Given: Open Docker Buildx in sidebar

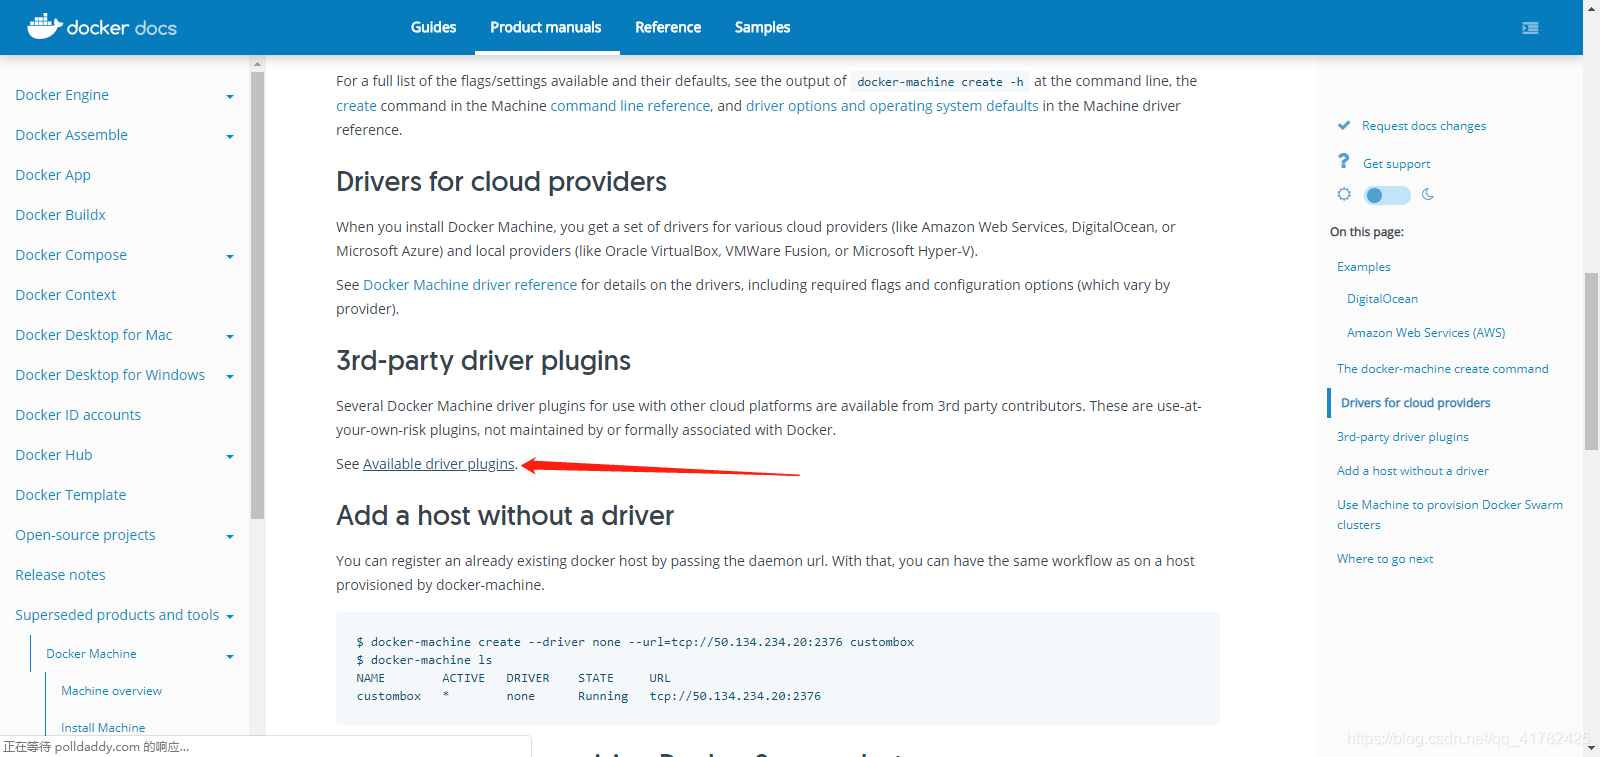Looking at the screenshot, I should pyautogui.click(x=60, y=215).
